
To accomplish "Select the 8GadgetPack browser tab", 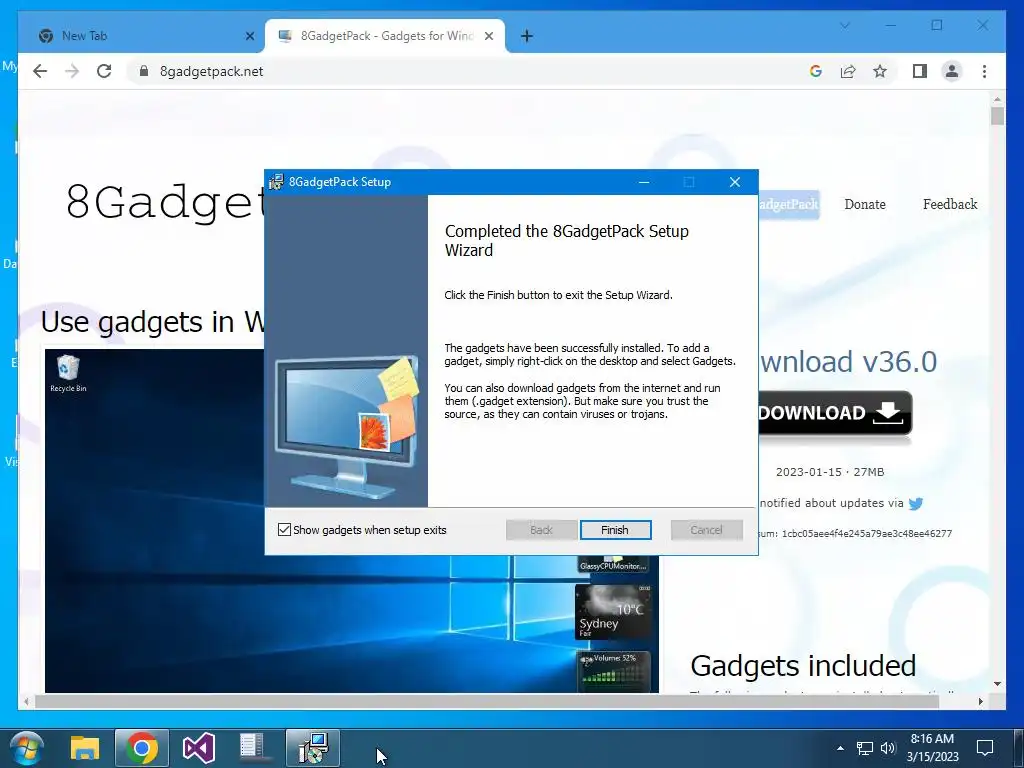I will tap(385, 36).
